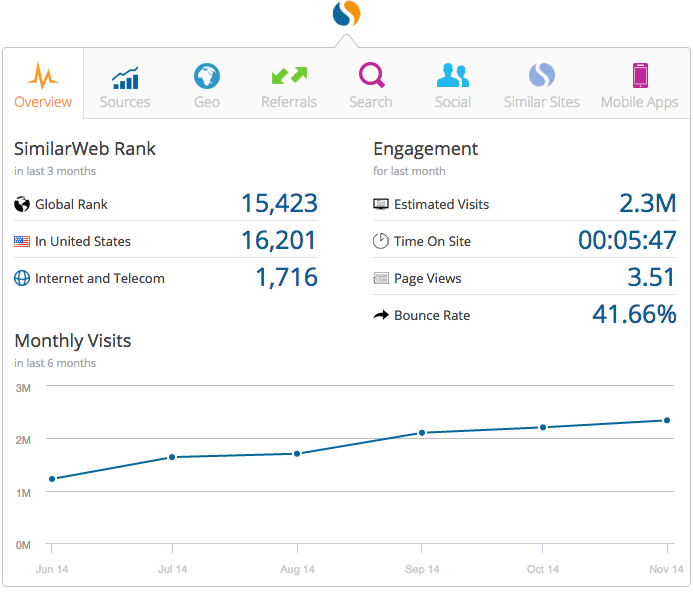Click the Internet and Telecom label
Screen dimensions: 693x597
[99, 278]
